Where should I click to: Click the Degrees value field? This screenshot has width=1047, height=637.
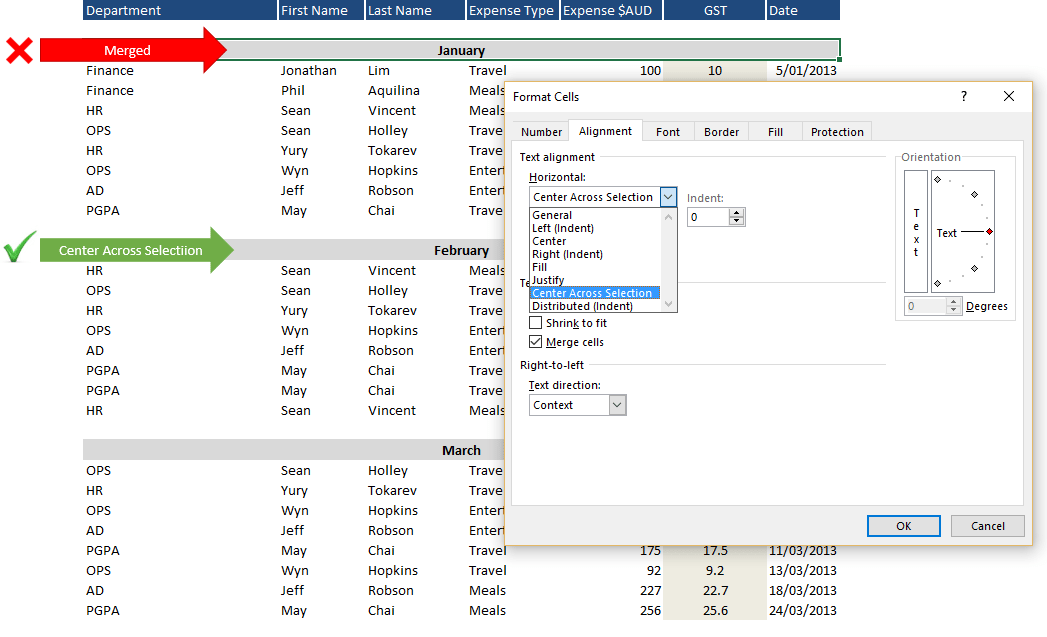(924, 306)
